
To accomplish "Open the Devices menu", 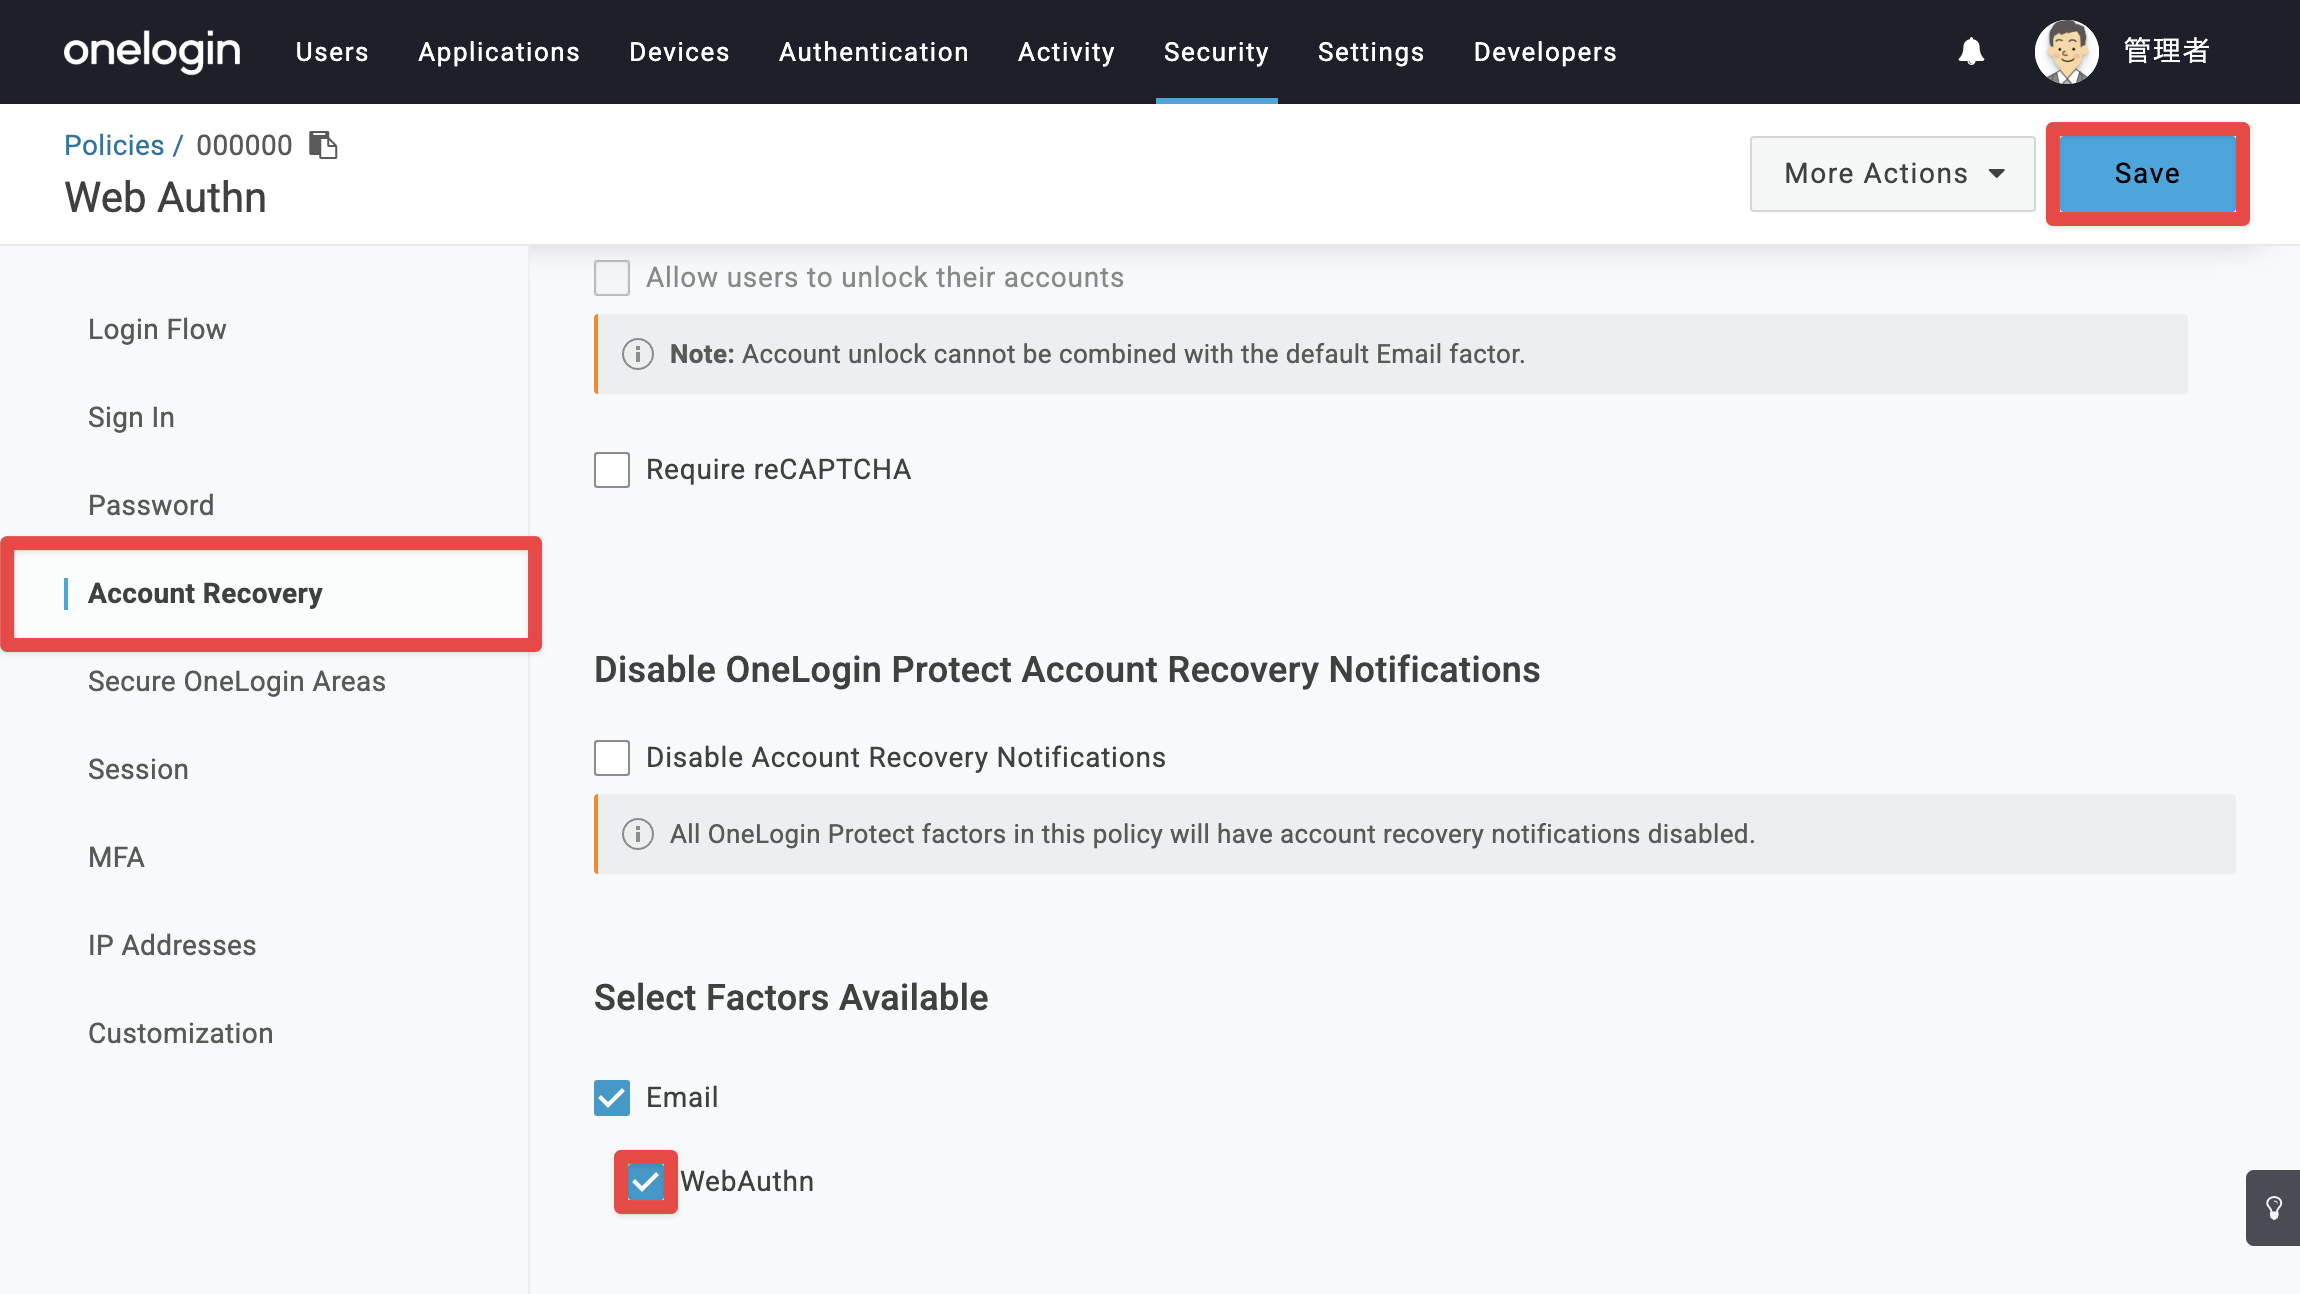I will tap(679, 52).
